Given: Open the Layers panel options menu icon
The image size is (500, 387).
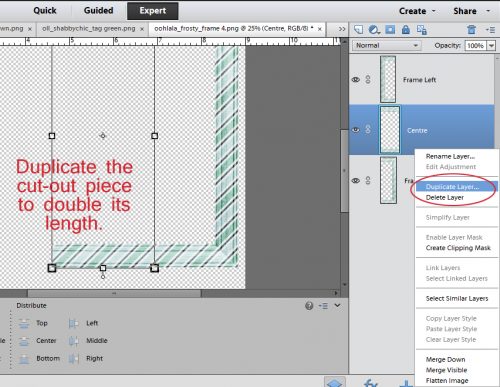Looking at the screenshot, I should pyautogui.click(x=490, y=30).
